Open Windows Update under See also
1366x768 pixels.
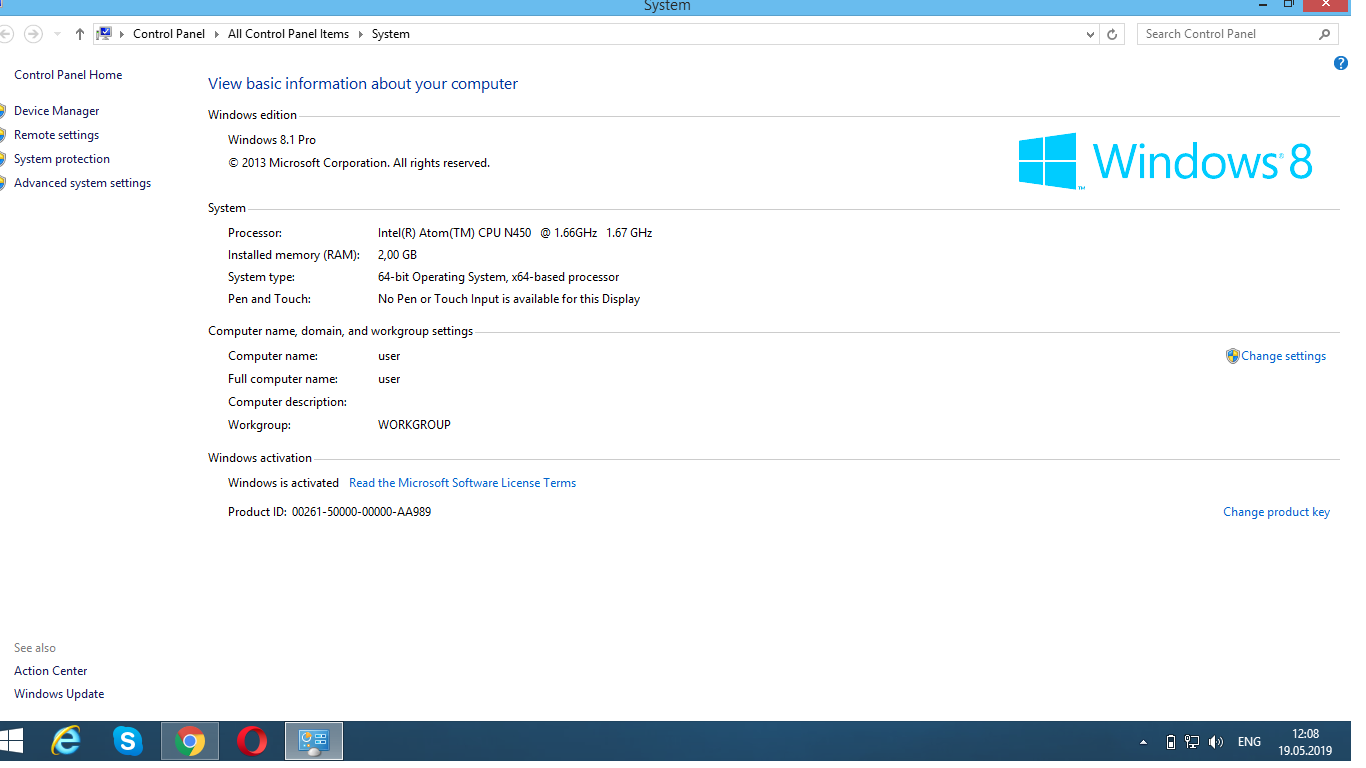(59, 694)
